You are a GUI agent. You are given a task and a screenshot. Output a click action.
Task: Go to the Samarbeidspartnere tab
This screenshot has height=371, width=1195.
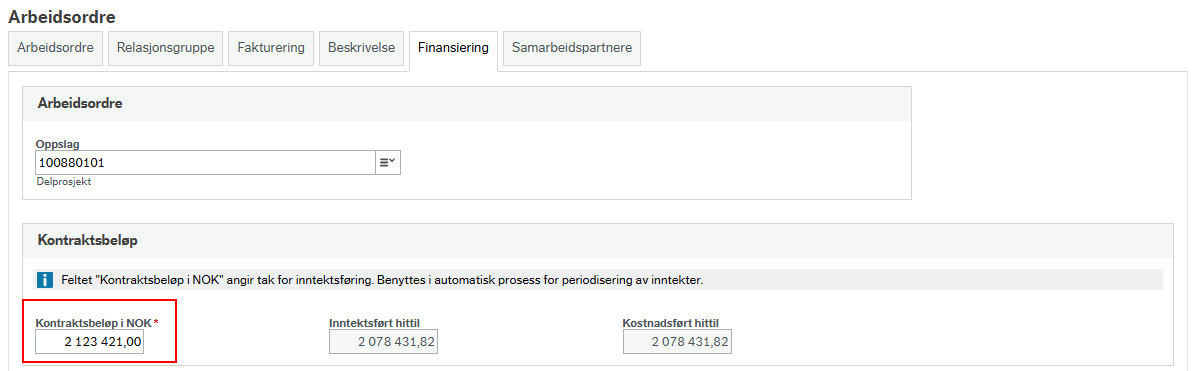click(x=572, y=48)
